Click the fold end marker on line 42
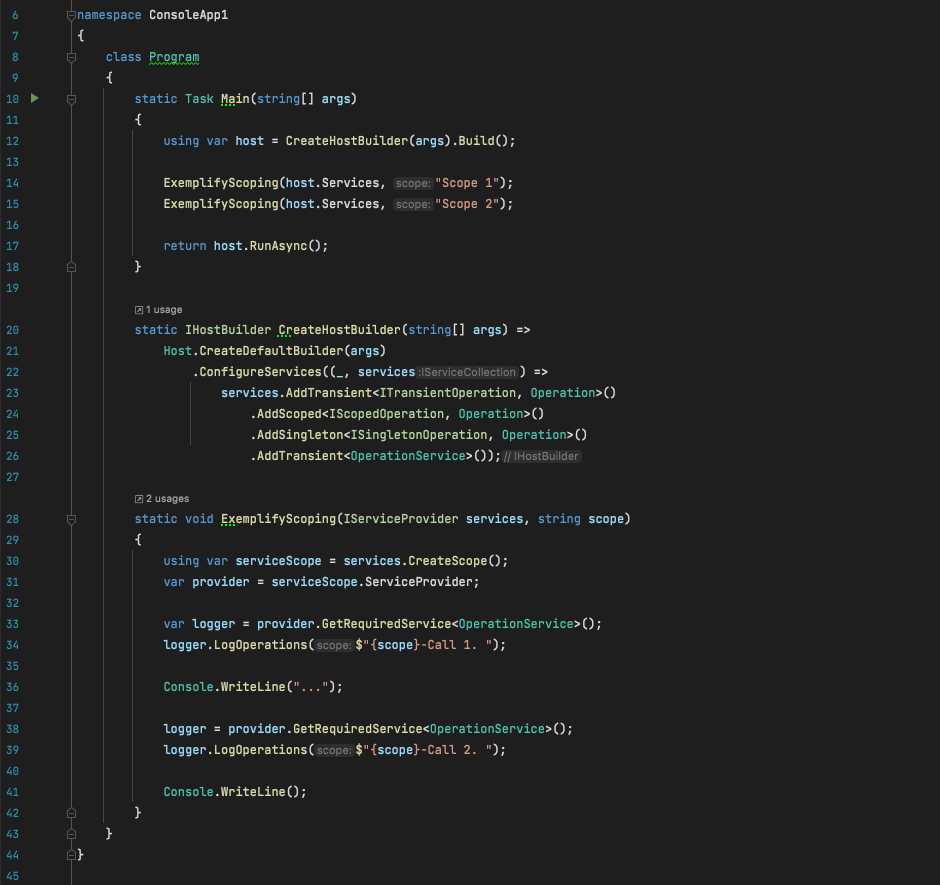This screenshot has height=885, width=940. coord(71,813)
